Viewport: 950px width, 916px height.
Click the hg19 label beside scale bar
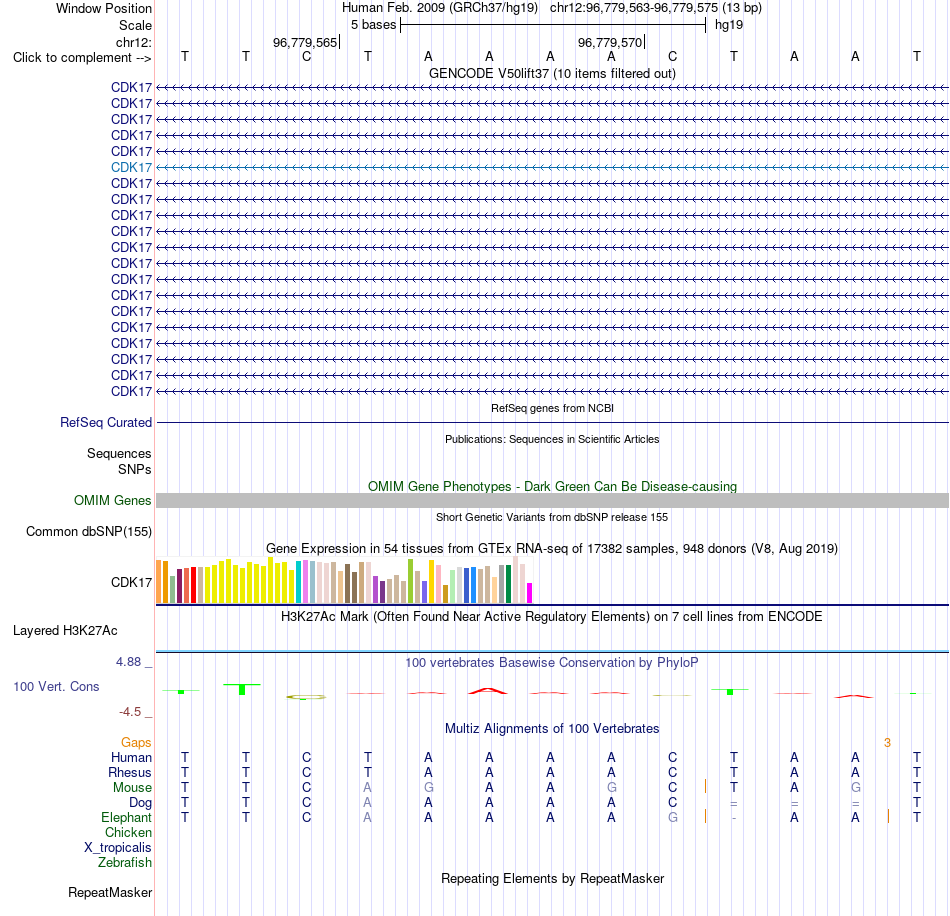click(729, 25)
